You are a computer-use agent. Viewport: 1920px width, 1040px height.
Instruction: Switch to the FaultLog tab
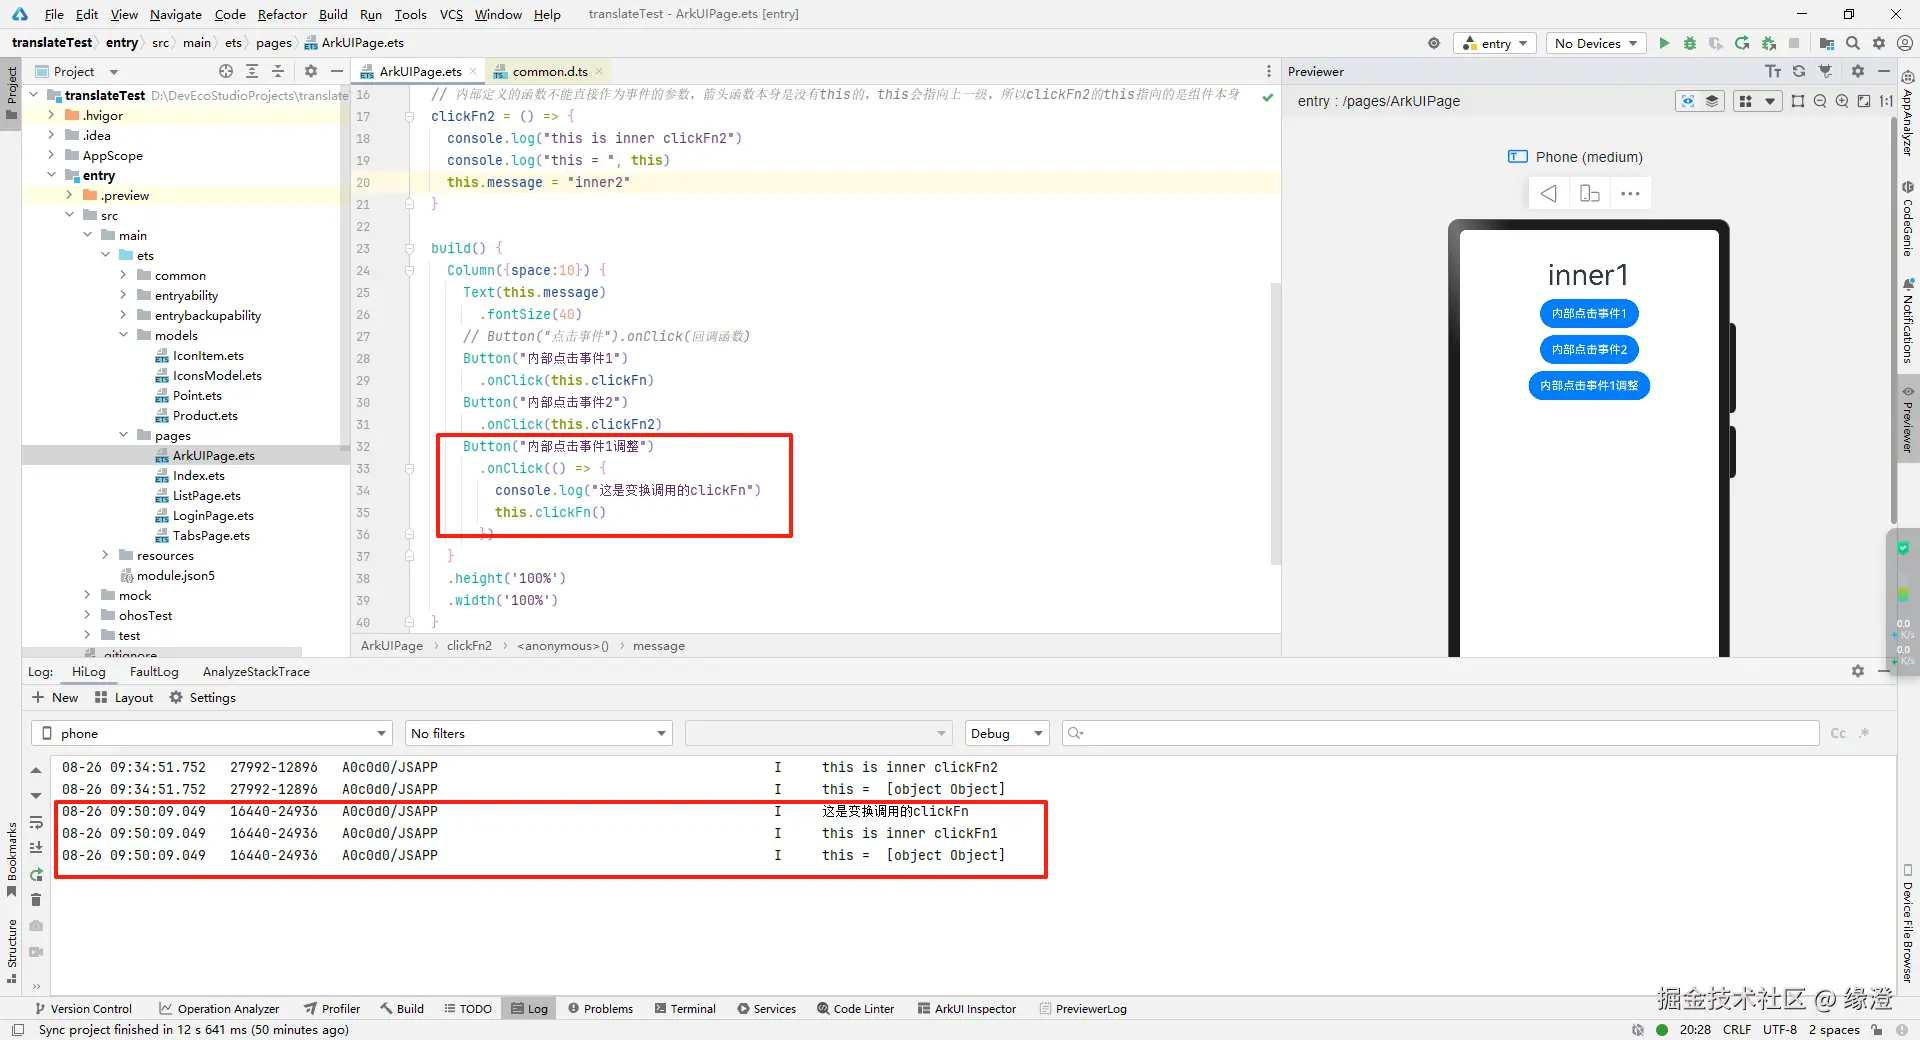click(154, 671)
